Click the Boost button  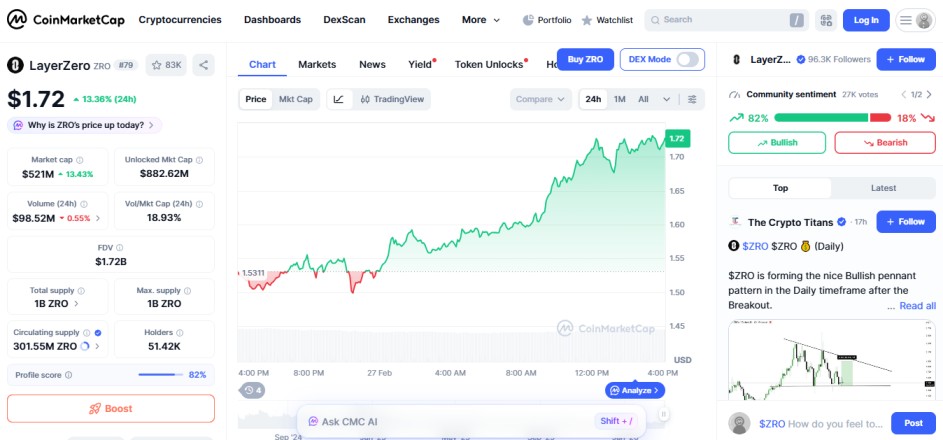point(111,409)
